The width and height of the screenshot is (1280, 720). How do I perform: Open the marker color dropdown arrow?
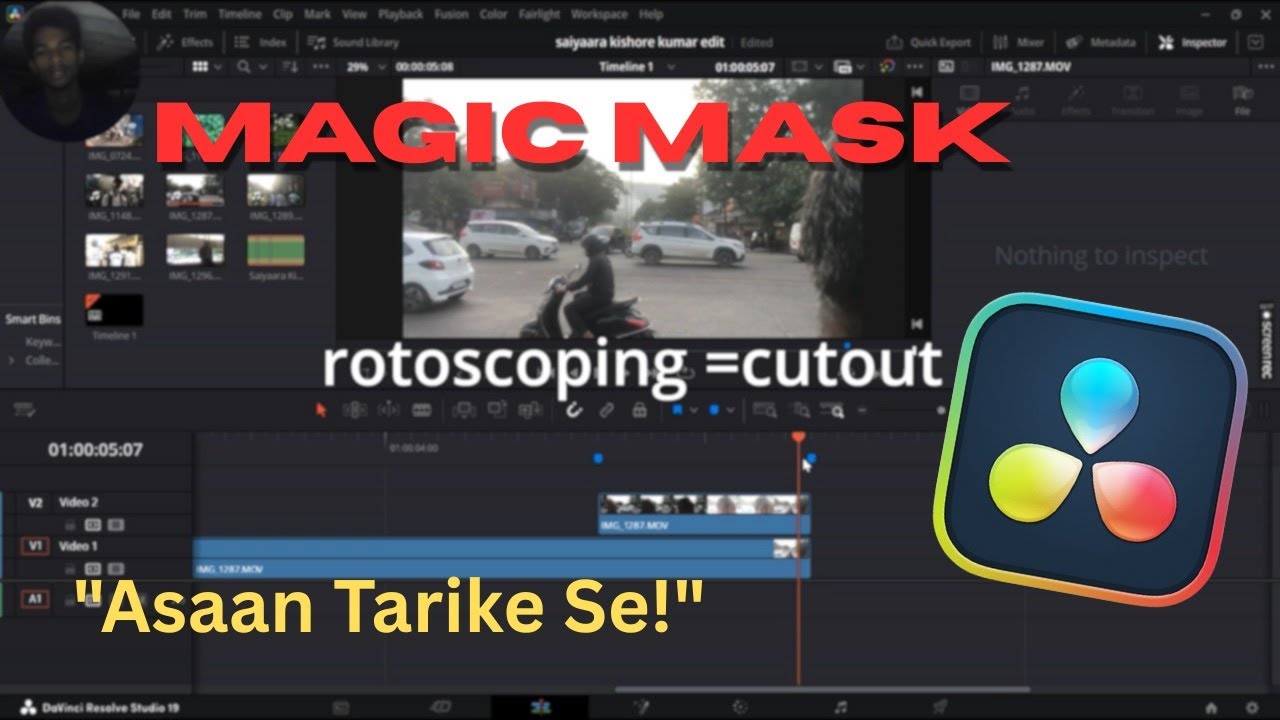pyautogui.click(x=731, y=409)
